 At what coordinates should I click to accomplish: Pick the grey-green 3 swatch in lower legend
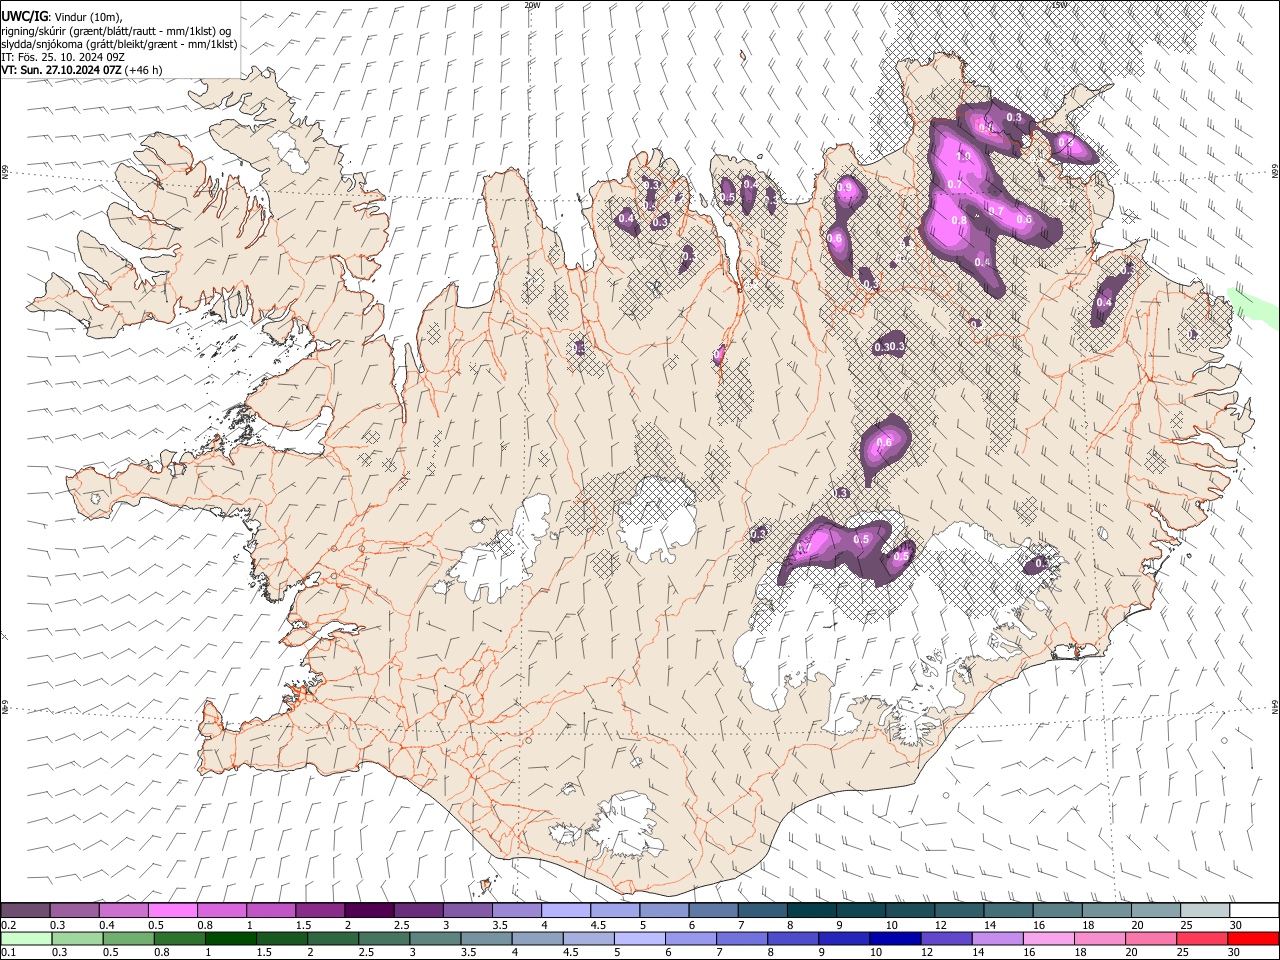[435, 938]
